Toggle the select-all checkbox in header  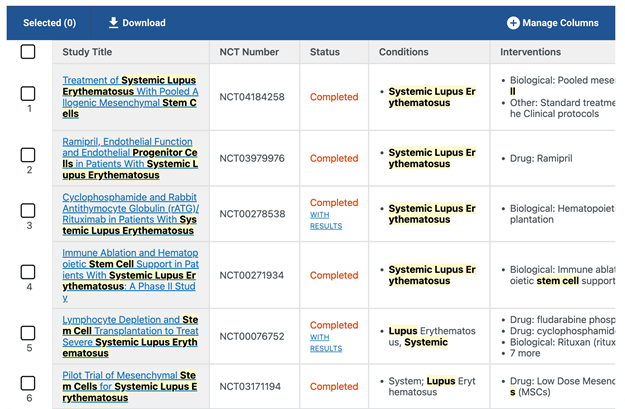pyautogui.click(x=28, y=52)
